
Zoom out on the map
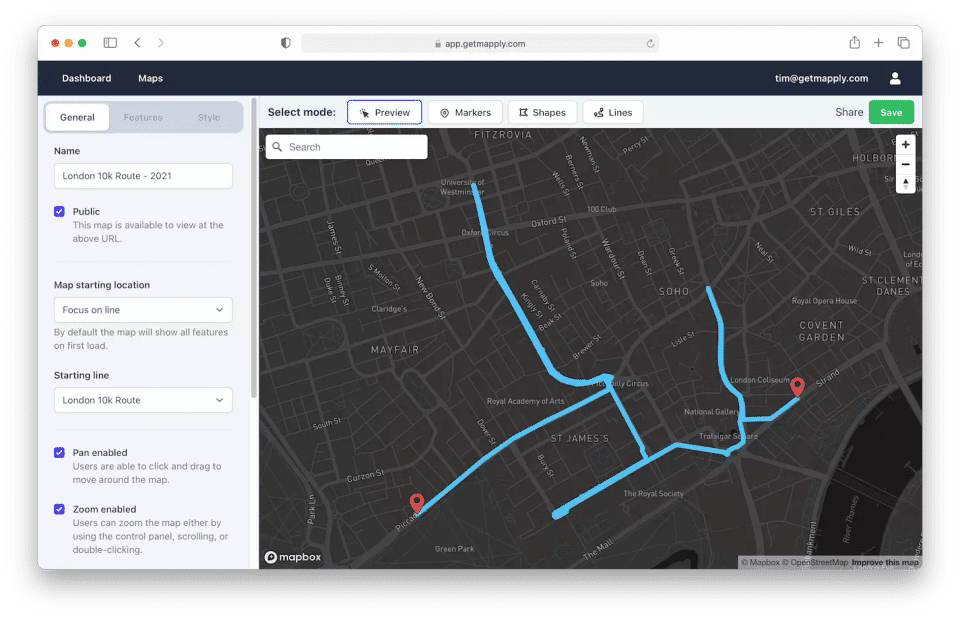coord(906,164)
